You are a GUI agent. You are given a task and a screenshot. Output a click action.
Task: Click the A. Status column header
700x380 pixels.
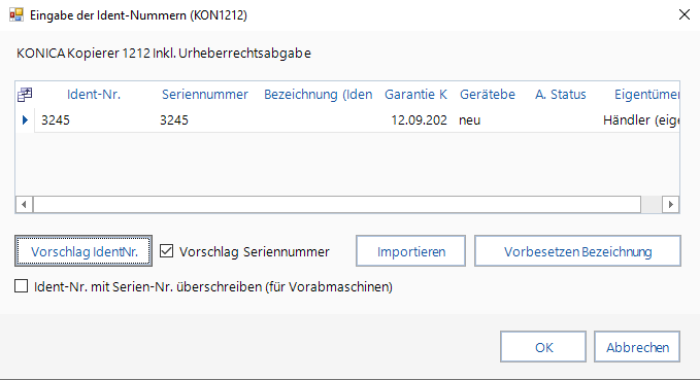click(561, 94)
